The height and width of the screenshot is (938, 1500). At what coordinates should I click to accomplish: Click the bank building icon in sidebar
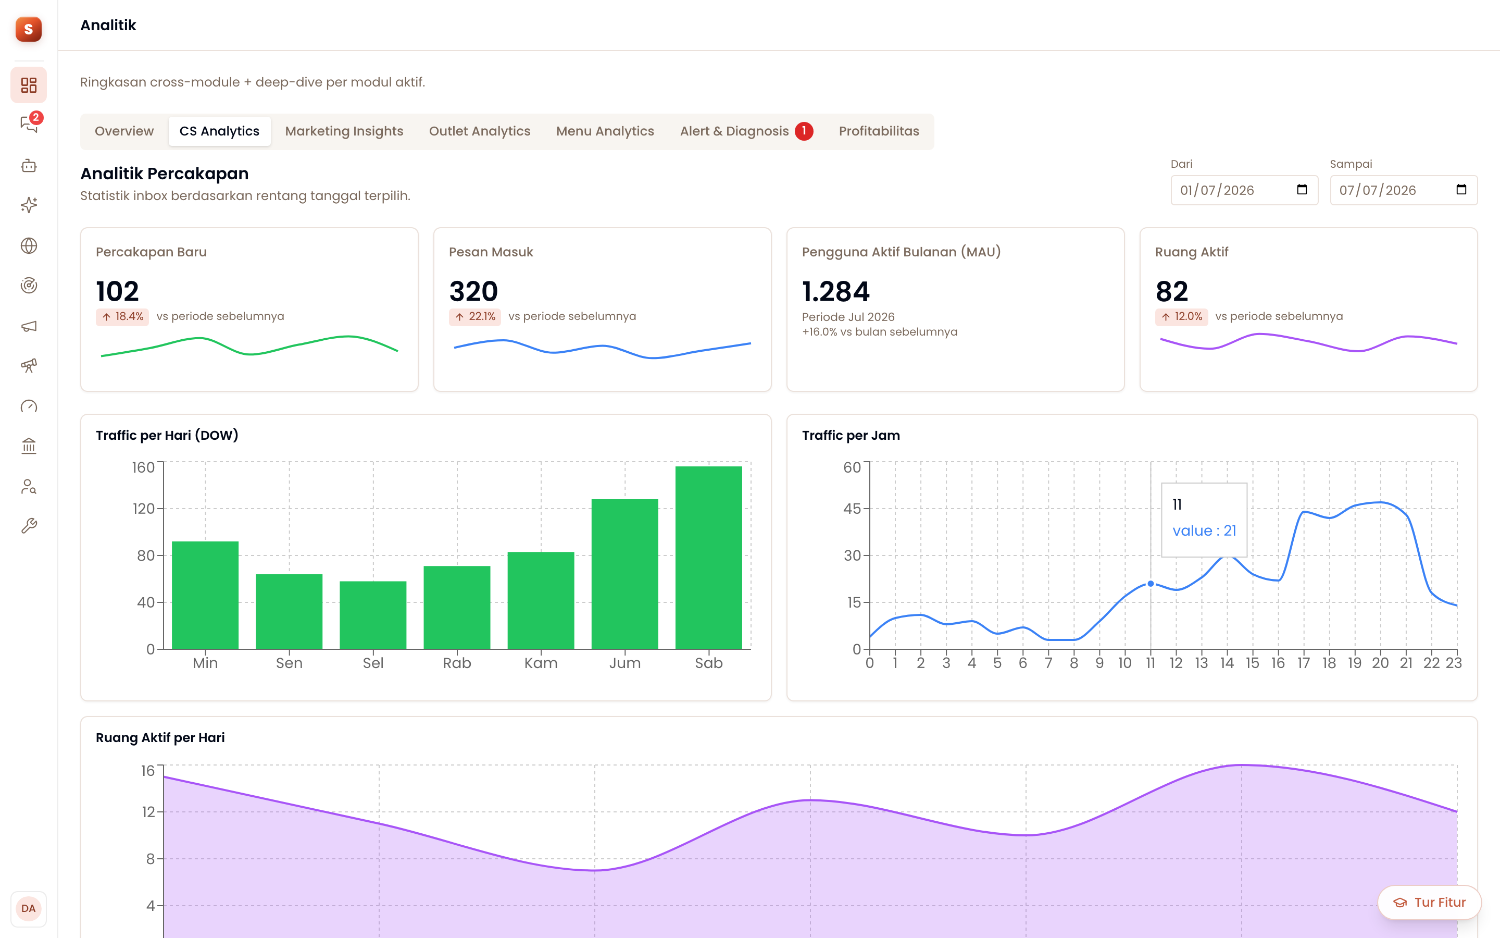pyautogui.click(x=29, y=446)
